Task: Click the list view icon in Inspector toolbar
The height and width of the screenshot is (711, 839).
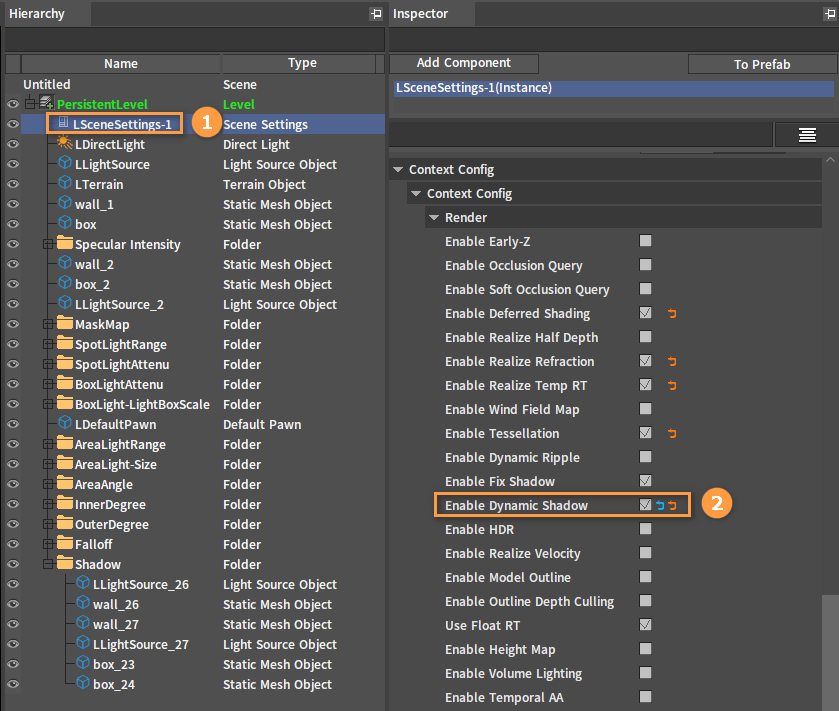Action: pos(807,135)
